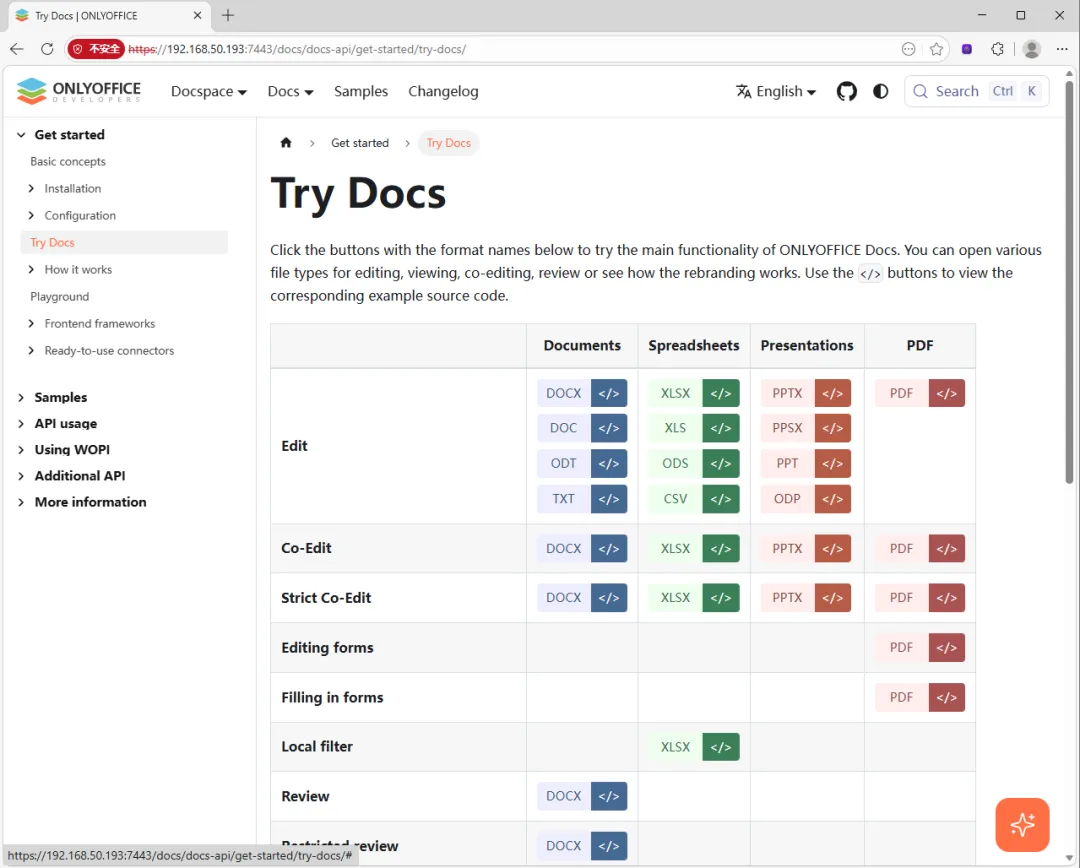This screenshot has height=868, width=1080.
Task: View source code for Edit PPTX
Action: click(x=833, y=393)
